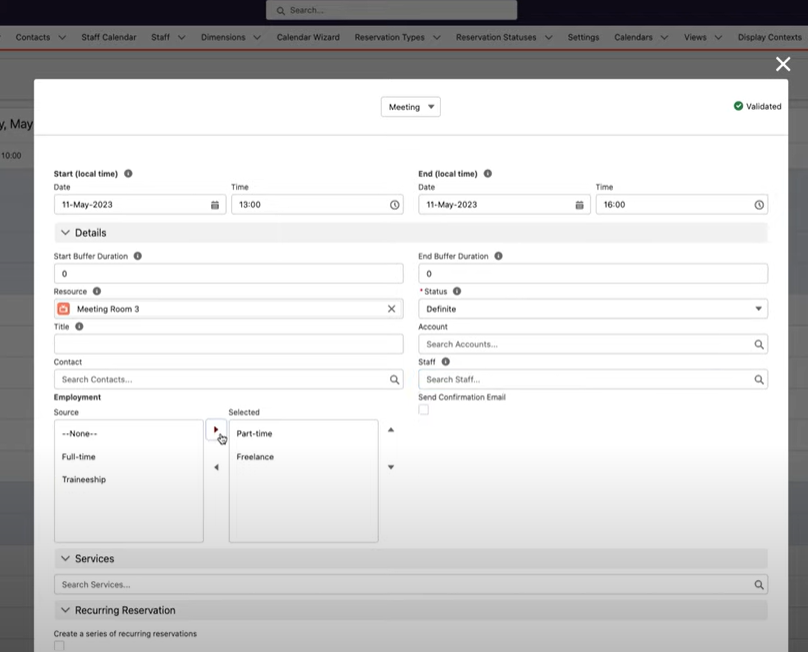The image size is (808, 652).
Task: Open the Staff tab in navigation bar
Action: point(160,37)
